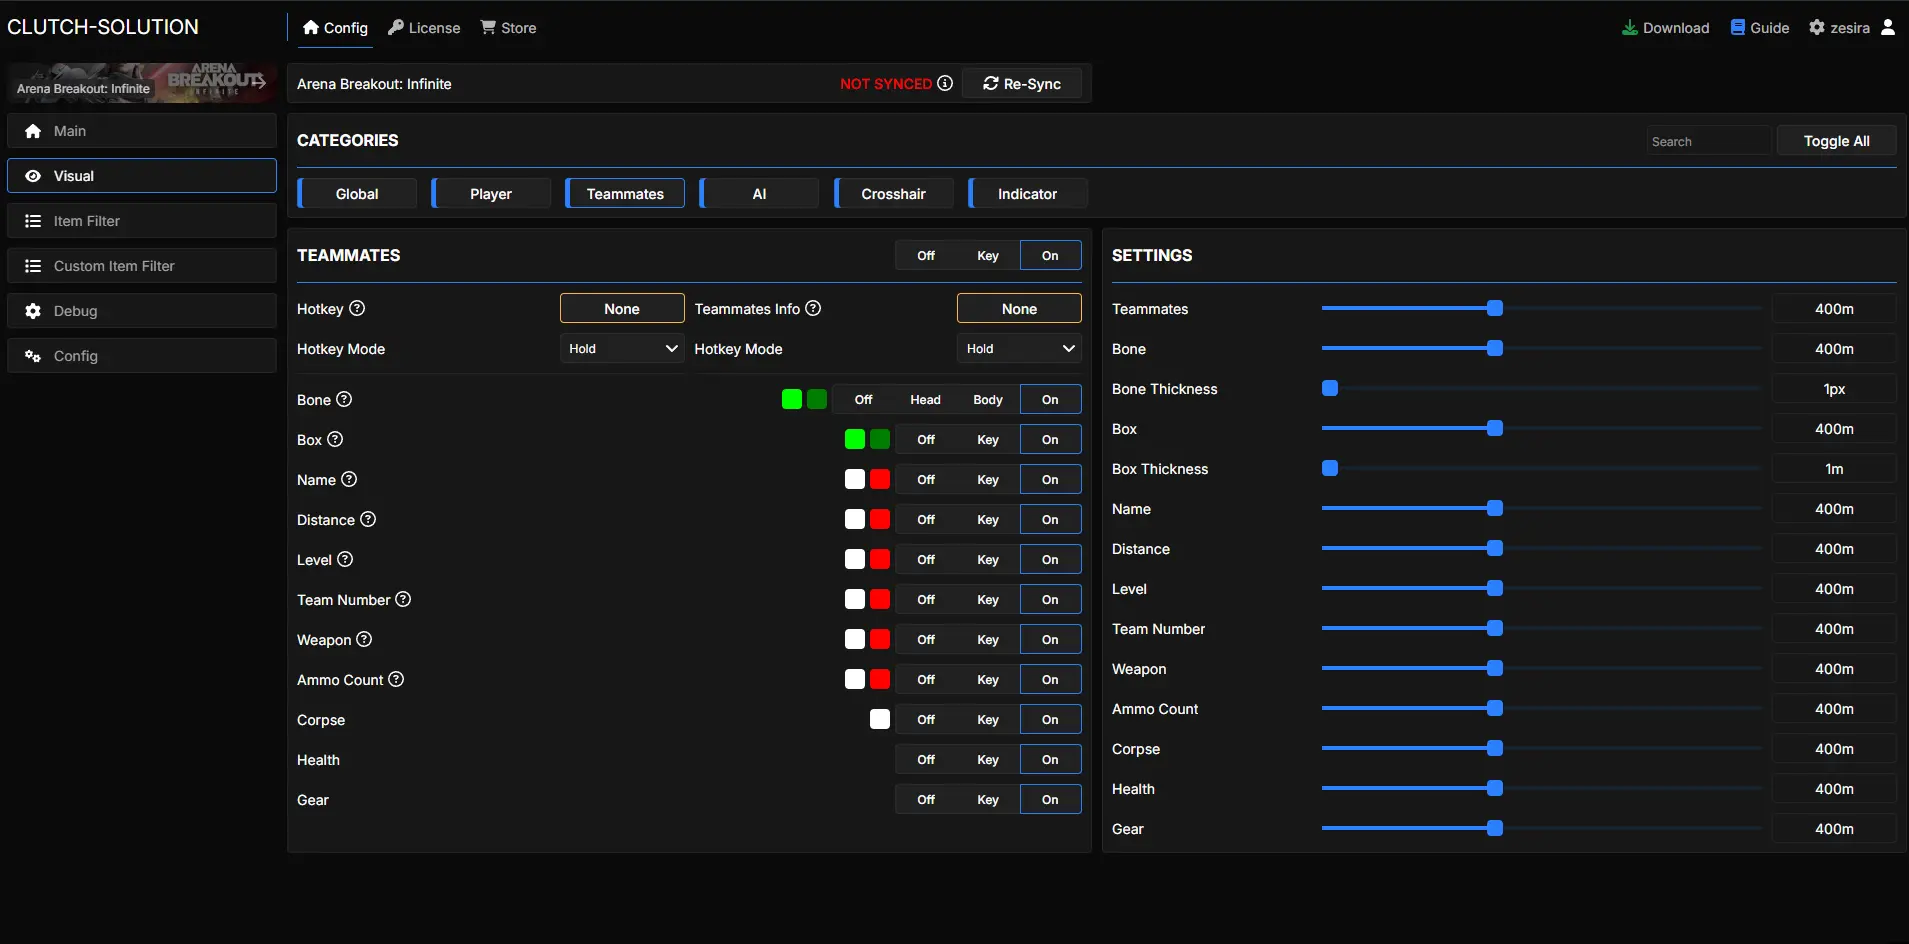Click the help icon beside Hotkey label
1909x944 pixels.
[357, 308]
